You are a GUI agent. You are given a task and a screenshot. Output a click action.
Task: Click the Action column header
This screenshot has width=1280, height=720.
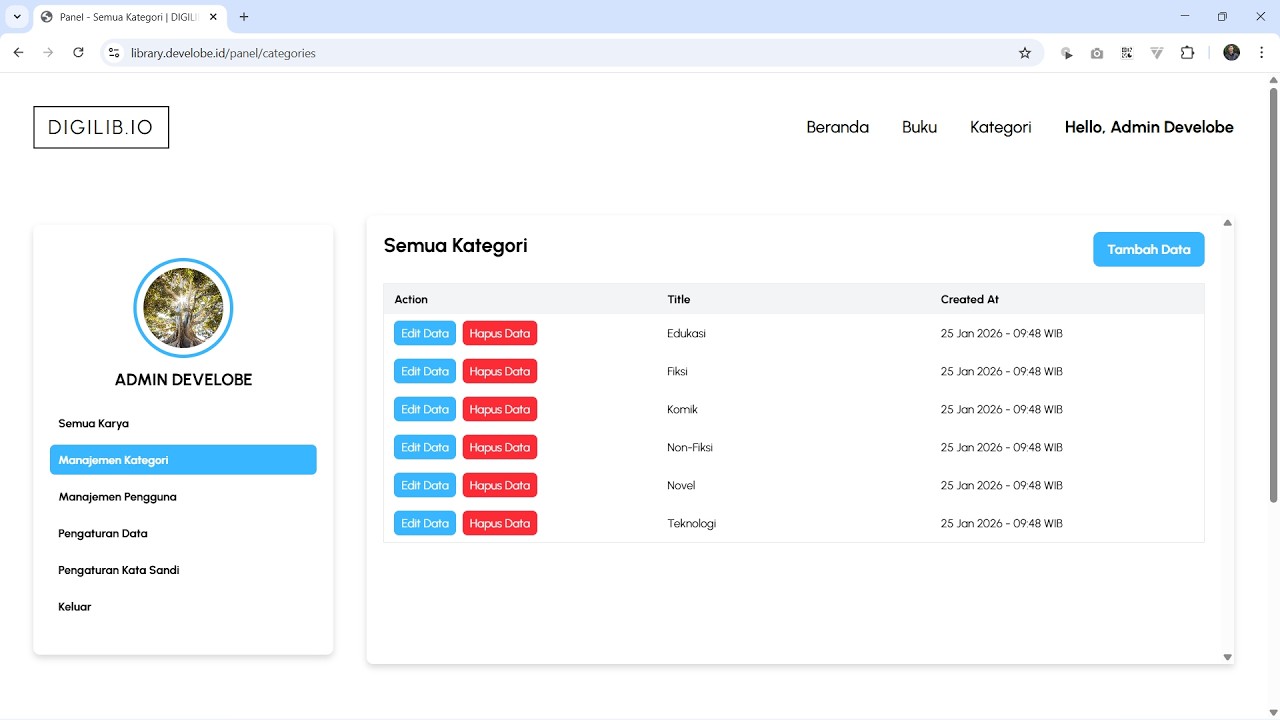pyautogui.click(x=411, y=299)
